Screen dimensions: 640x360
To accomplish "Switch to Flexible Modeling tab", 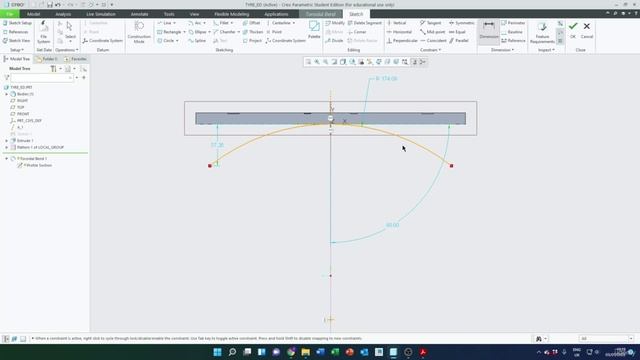I will (231, 14).
